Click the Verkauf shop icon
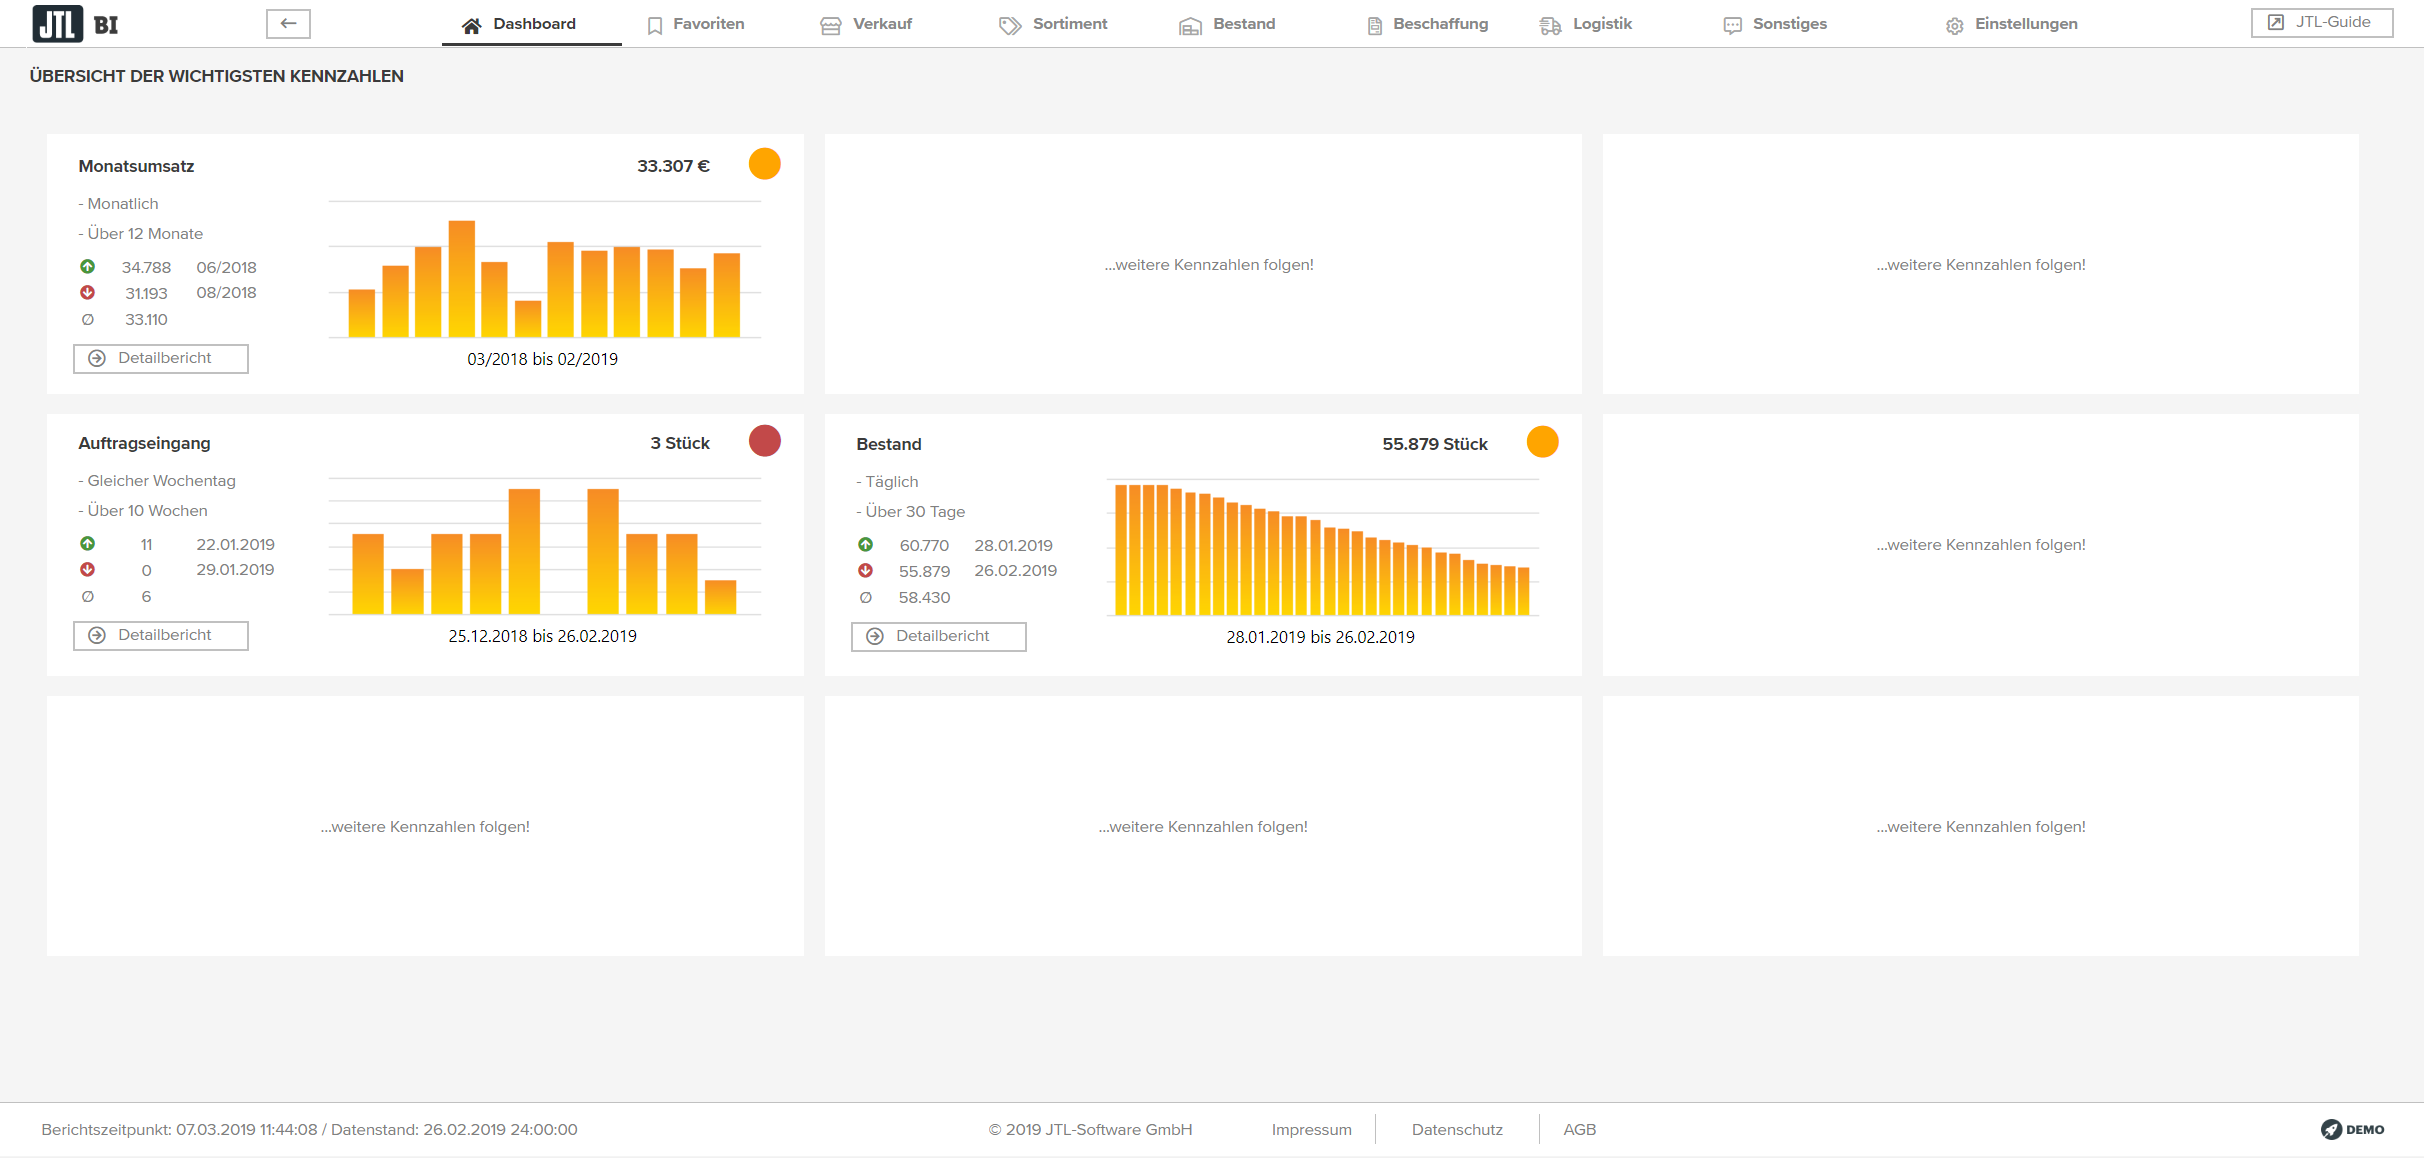The image size is (2424, 1158). tap(830, 25)
